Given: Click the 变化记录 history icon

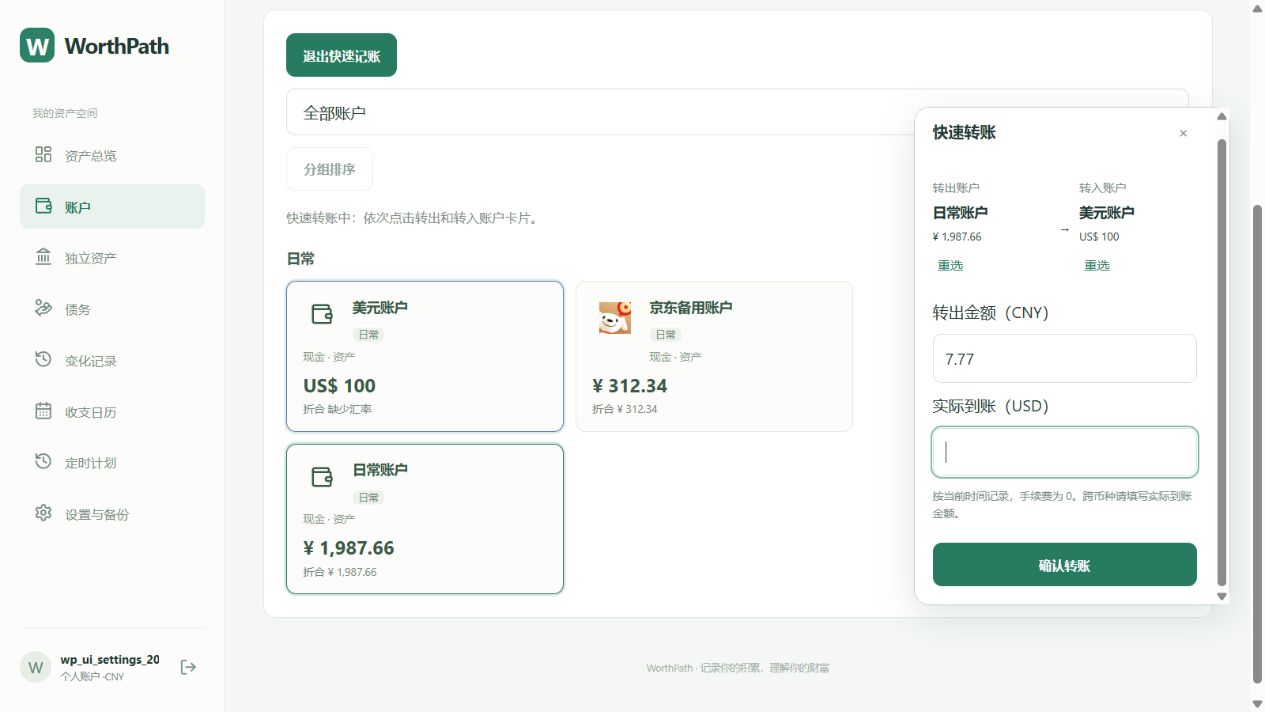Looking at the screenshot, I should click(x=43, y=359).
